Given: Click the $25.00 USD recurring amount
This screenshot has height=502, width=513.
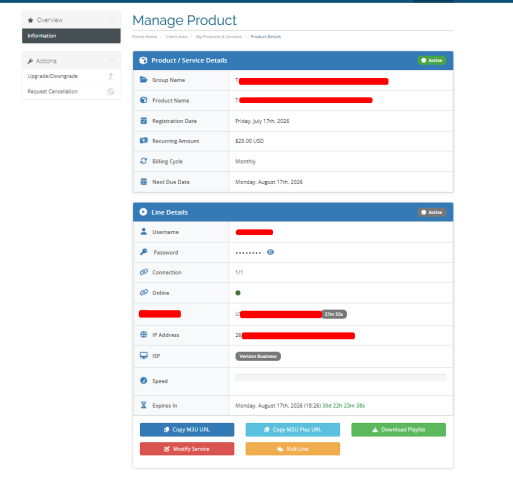Looking at the screenshot, I should [x=249, y=141].
